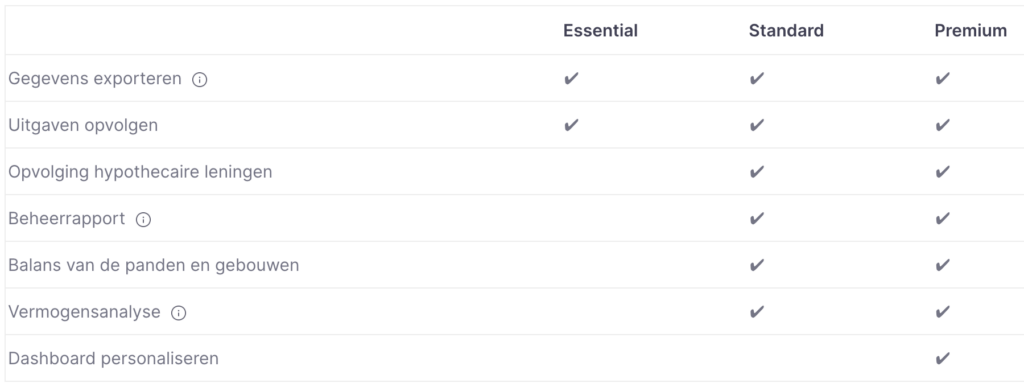Viewport: 1024px width, 387px height.
Task: Open info icon next to Vermogensanalyse
Action: point(178,313)
